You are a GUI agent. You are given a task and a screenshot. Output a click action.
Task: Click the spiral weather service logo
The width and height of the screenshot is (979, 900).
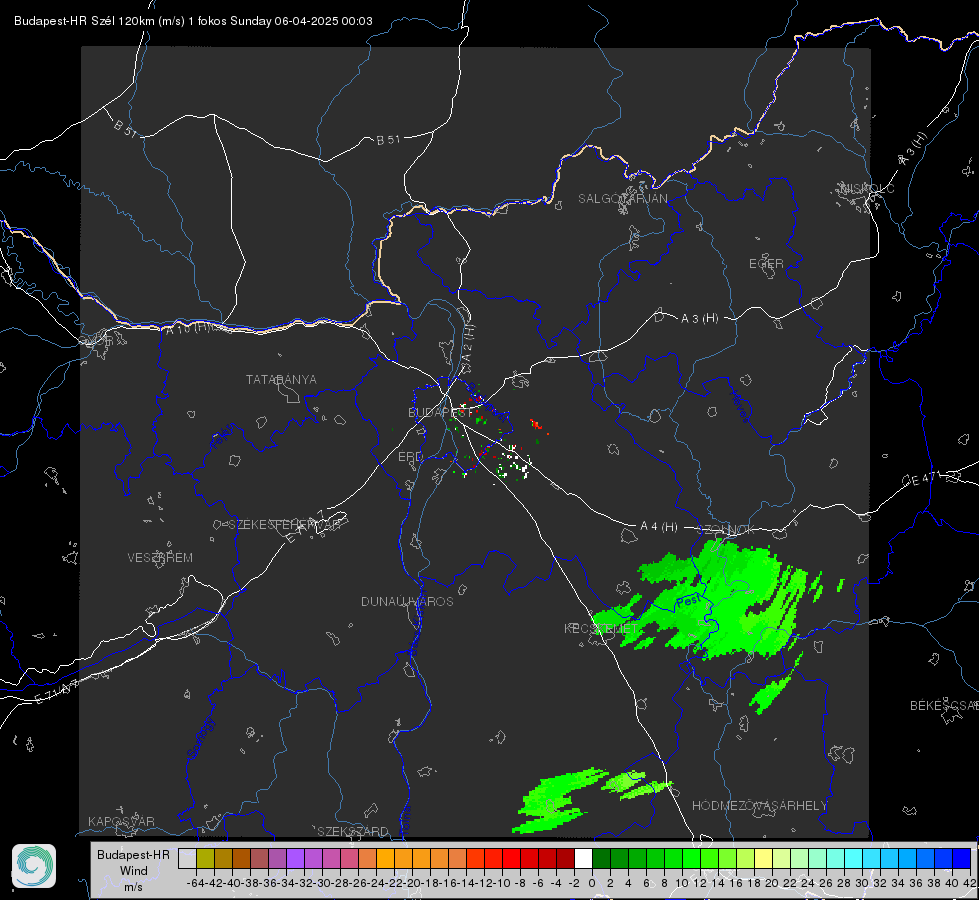pyautogui.click(x=34, y=866)
